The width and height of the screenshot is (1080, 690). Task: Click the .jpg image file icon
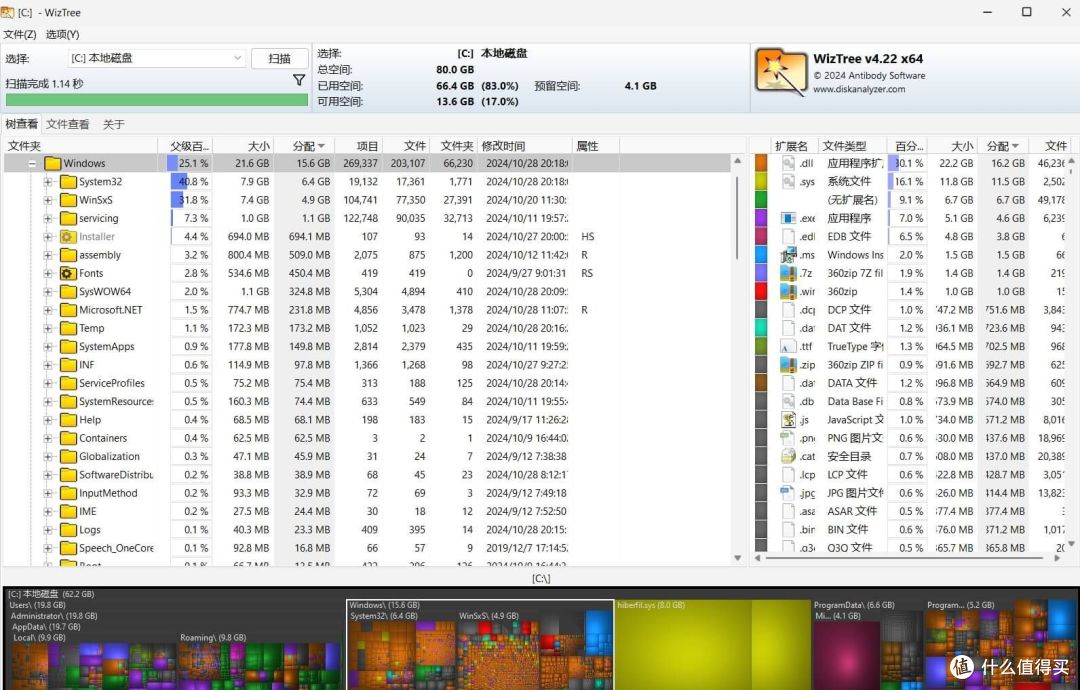click(x=789, y=493)
